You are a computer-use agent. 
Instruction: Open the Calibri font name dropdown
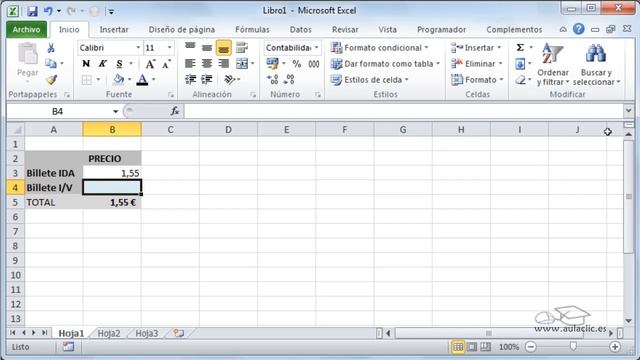(x=138, y=48)
